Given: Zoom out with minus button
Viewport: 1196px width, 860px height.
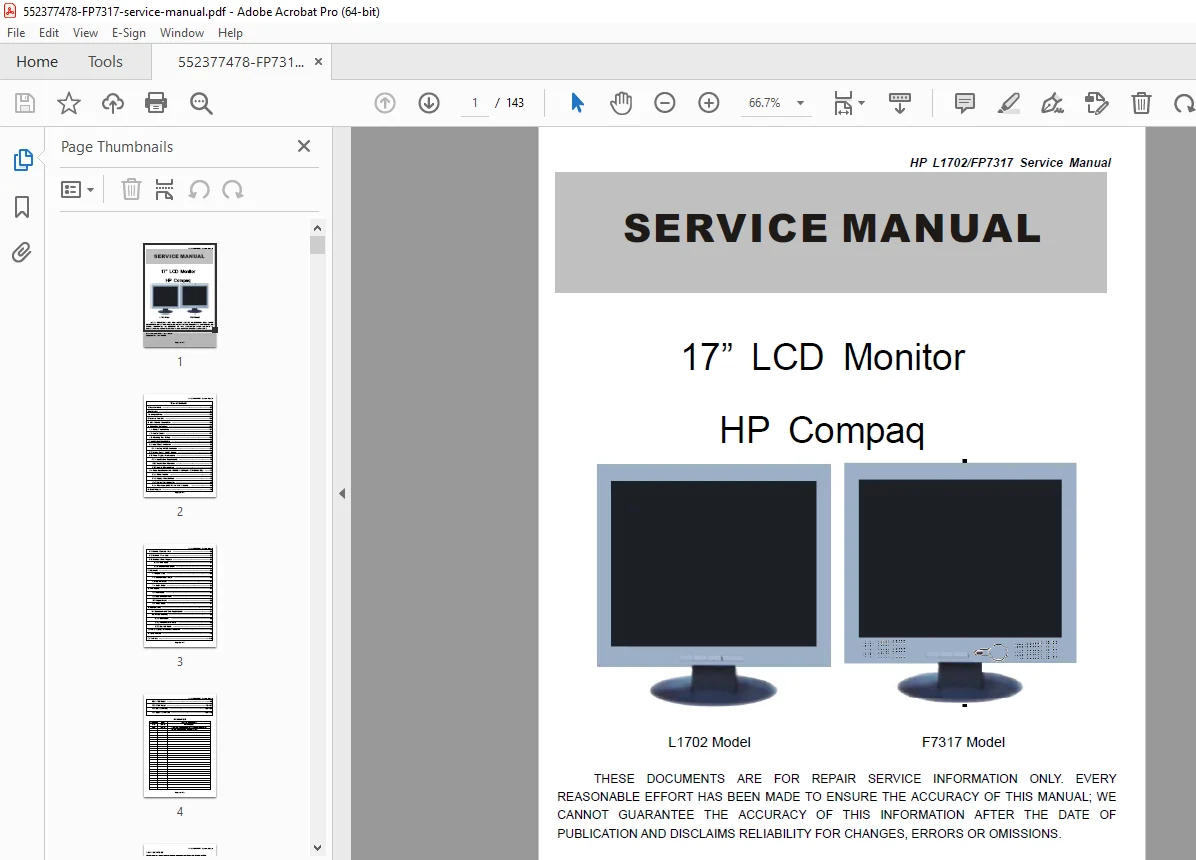Looking at the screenshot, I should [664, 102].
